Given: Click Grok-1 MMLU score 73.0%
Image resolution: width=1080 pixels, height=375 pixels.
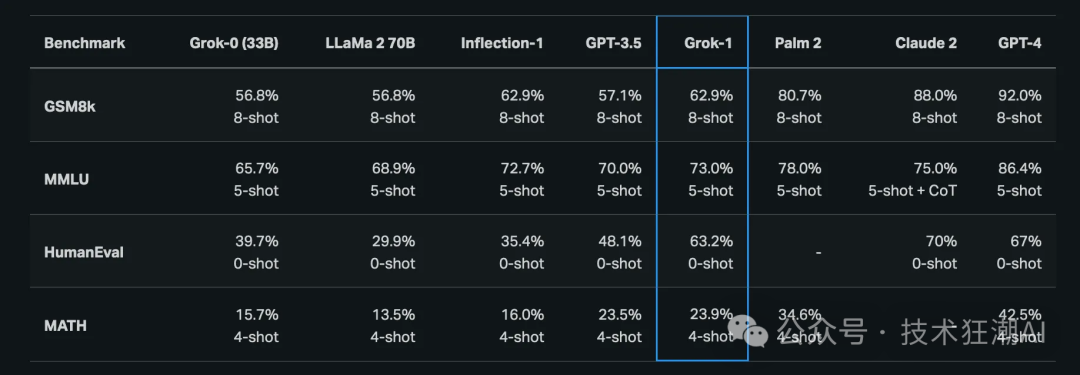Looking at the screenshot, I should pyautogui.click(x=712, y=168).
